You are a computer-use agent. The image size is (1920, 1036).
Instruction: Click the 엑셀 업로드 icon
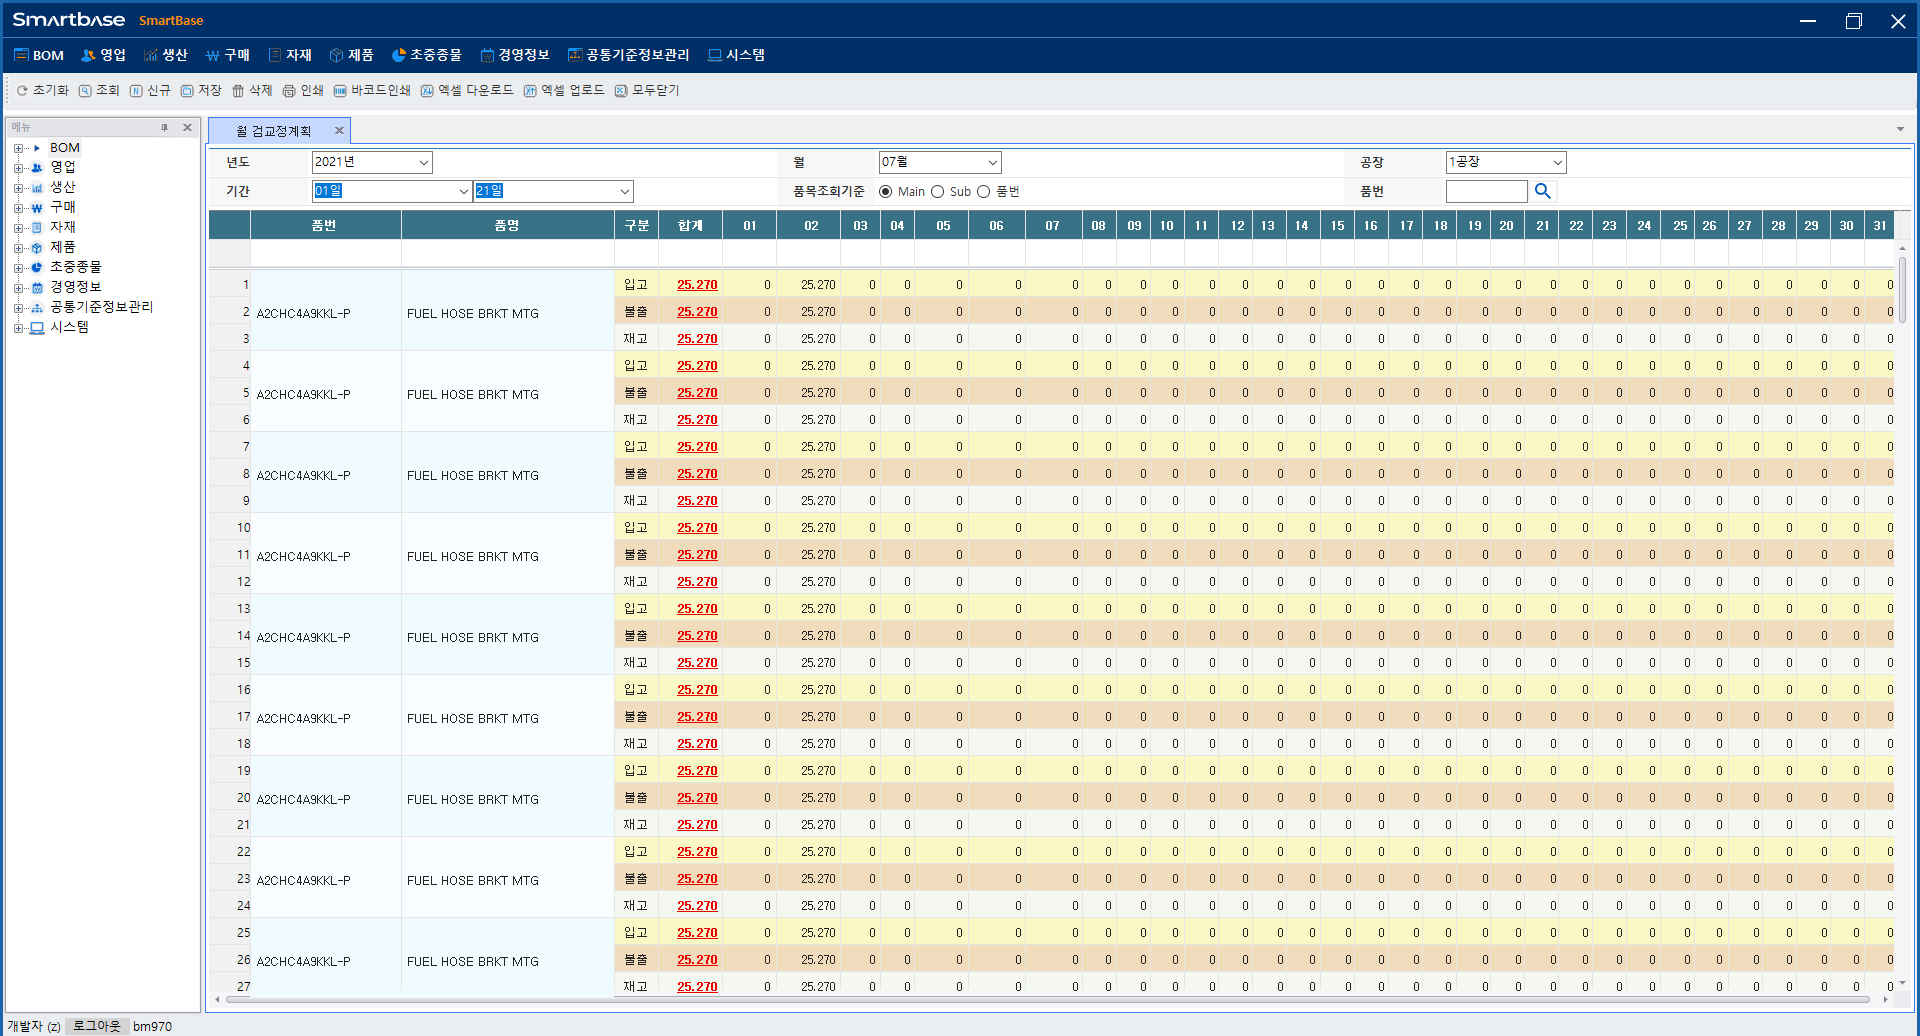point(530,91)
